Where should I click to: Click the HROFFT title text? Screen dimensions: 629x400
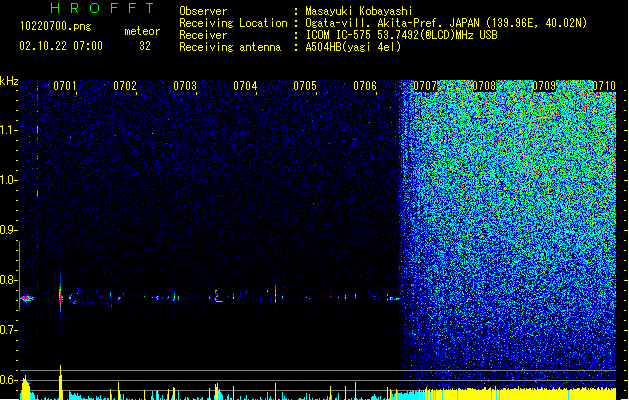(102, 8)
